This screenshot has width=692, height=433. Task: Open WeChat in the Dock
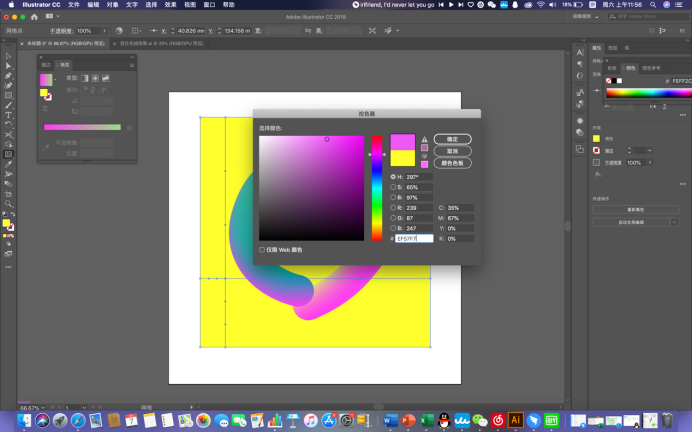tap(480, 420)
